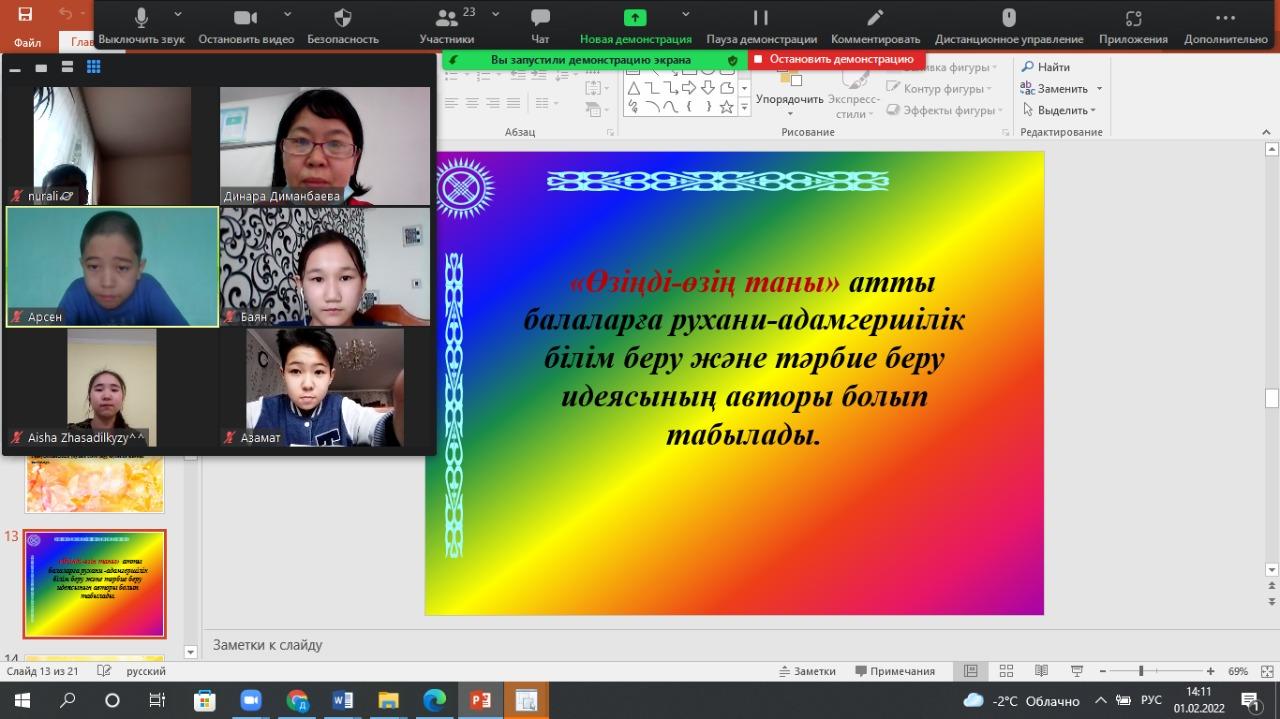
Task: Stop video in Zoom toolbar
Action: click(x=245, y=26)
